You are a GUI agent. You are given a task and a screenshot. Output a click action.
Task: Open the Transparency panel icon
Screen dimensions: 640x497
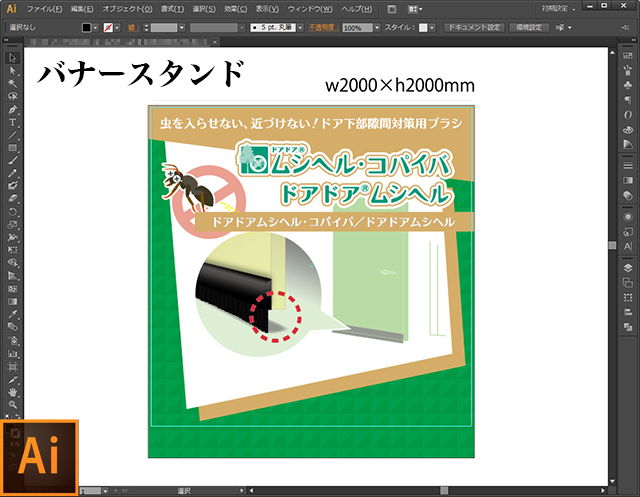(x=628, y=195)
